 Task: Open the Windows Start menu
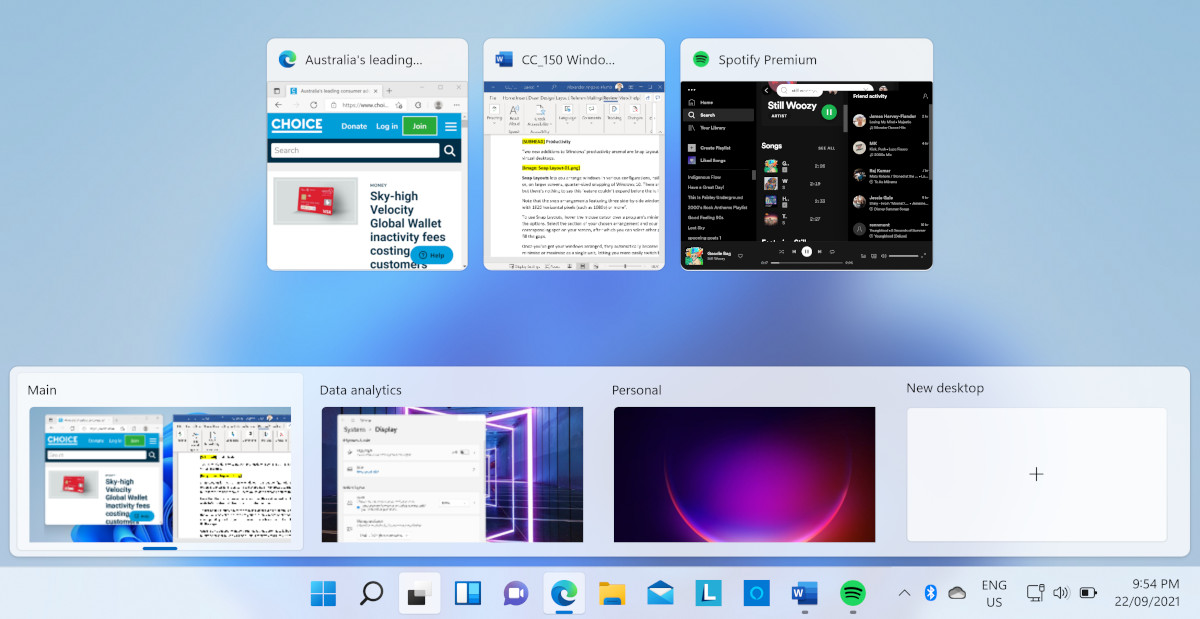pyautogui.click(x=323, y=593)
